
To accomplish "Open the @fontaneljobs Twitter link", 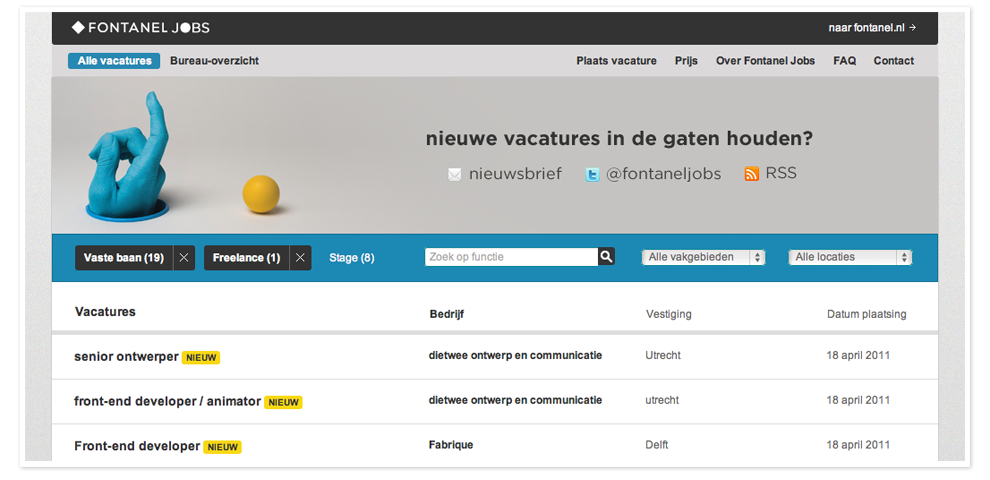I will tap(664, 174).
